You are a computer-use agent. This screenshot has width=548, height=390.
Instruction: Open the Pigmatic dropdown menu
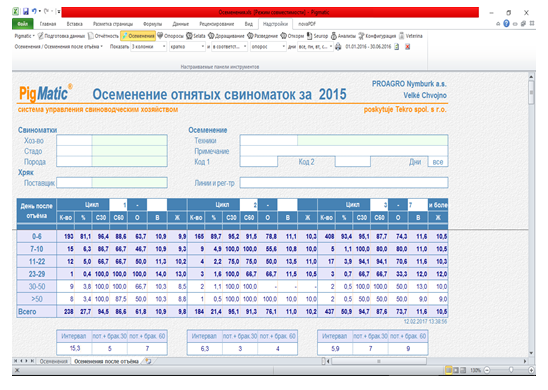pyautogui.click(x=24, y=36)
